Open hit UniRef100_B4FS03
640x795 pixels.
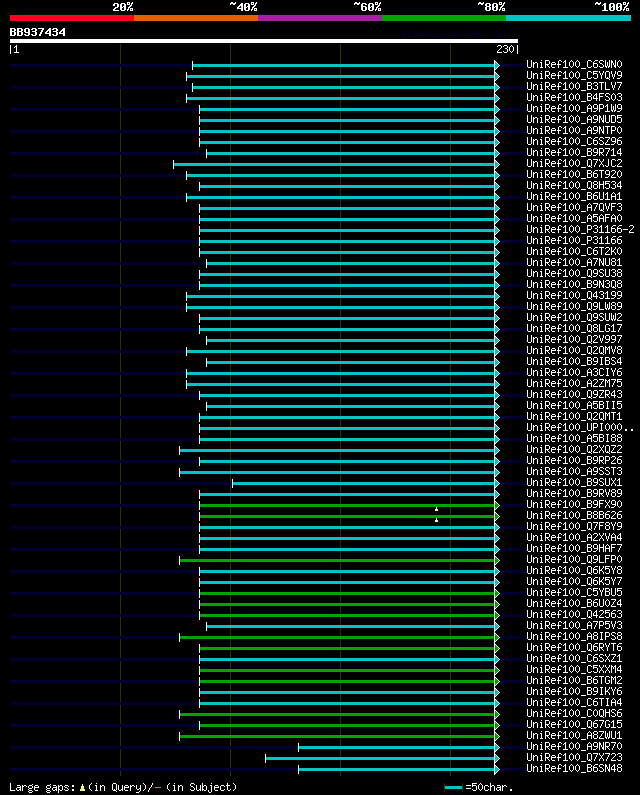574,97
